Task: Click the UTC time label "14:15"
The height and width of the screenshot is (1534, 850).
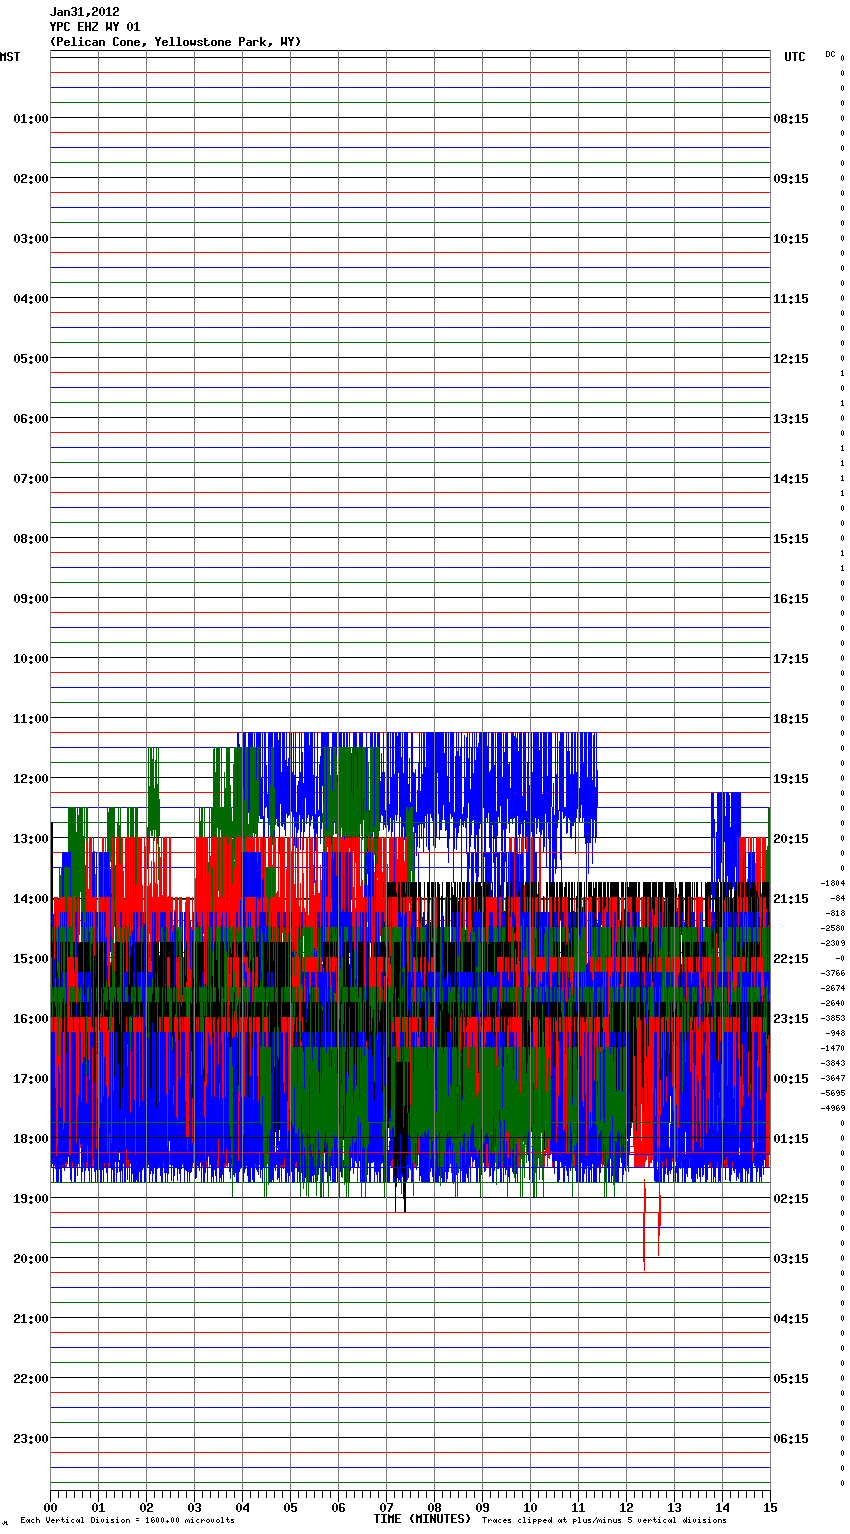Action: coord(791,479)
